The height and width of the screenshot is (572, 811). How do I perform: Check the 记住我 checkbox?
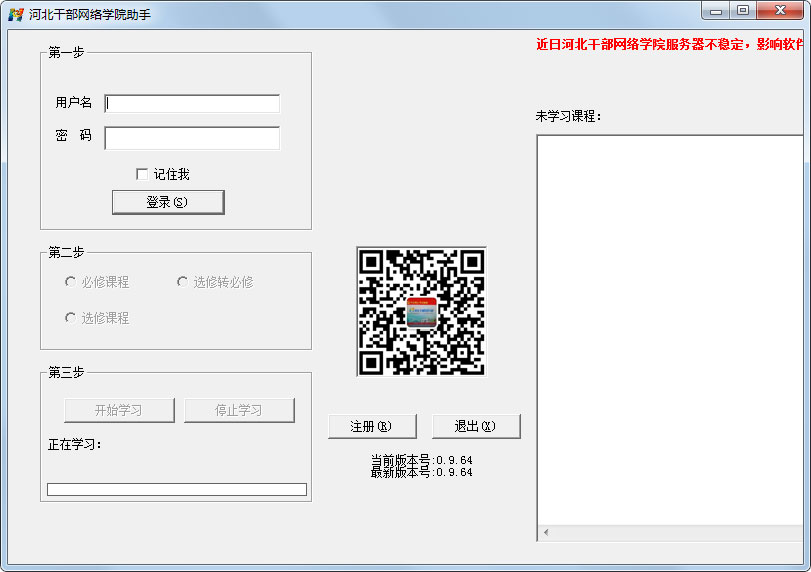pos(142,174)
